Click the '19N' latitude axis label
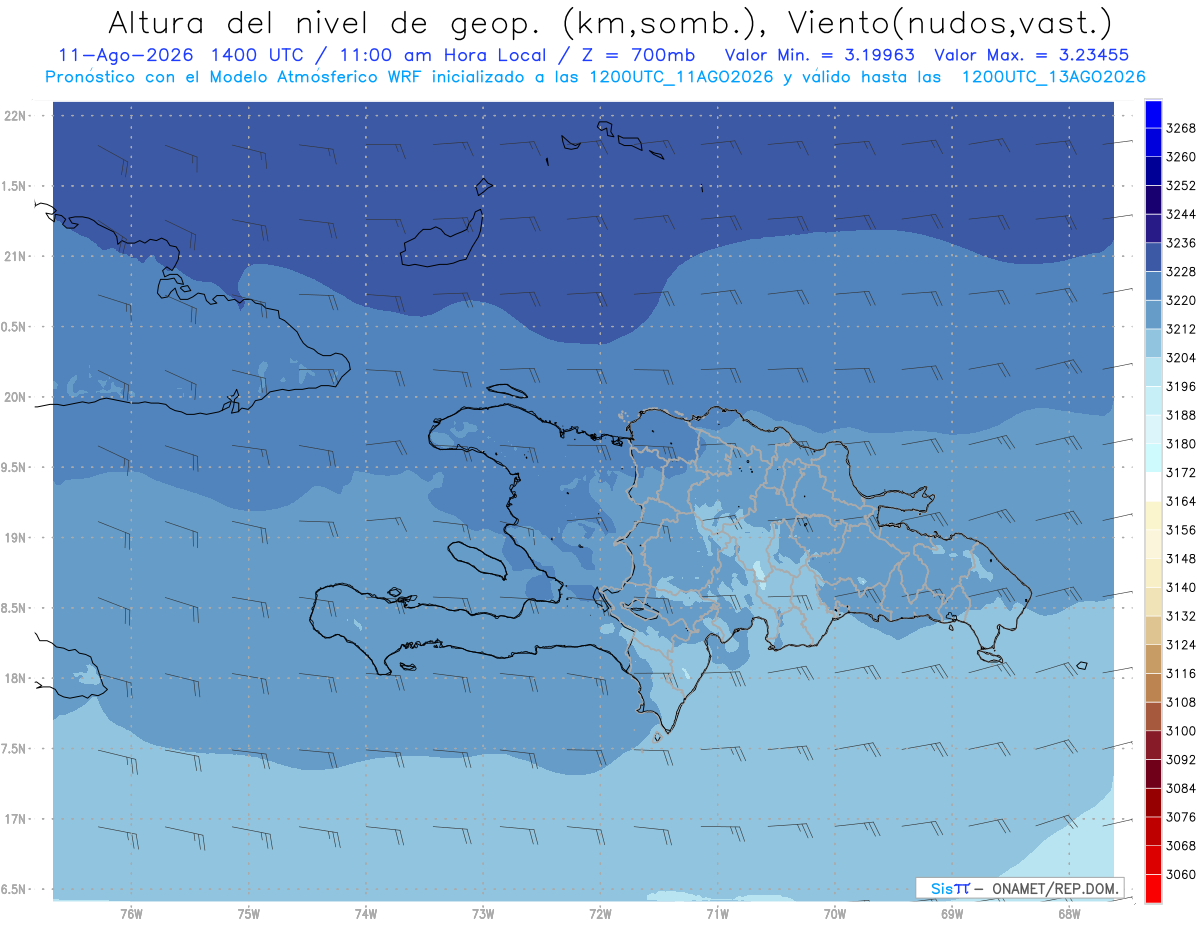1200x927 pixels. pos(16,538)
